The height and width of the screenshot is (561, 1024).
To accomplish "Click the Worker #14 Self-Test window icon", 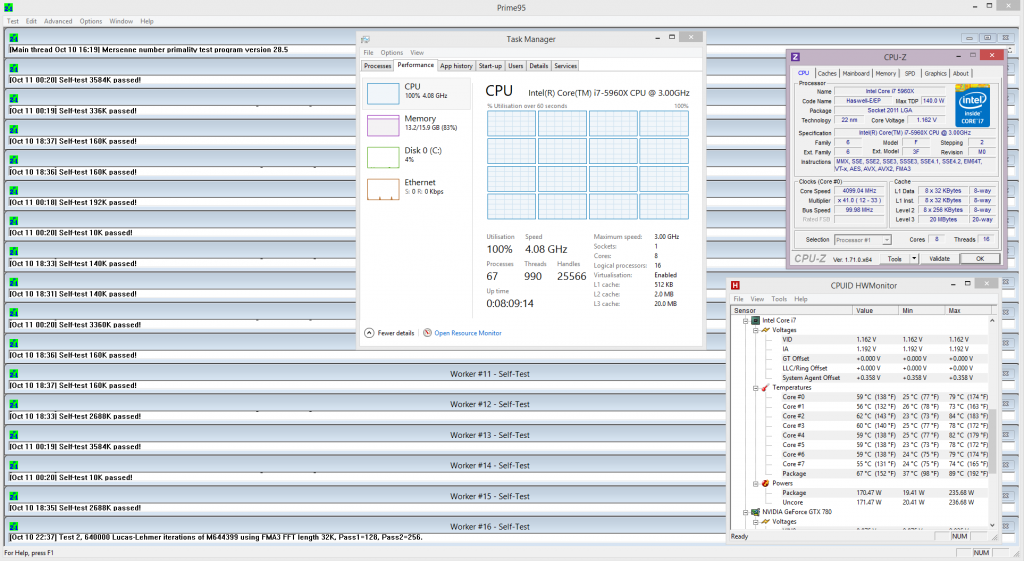I will click(14, 466).
